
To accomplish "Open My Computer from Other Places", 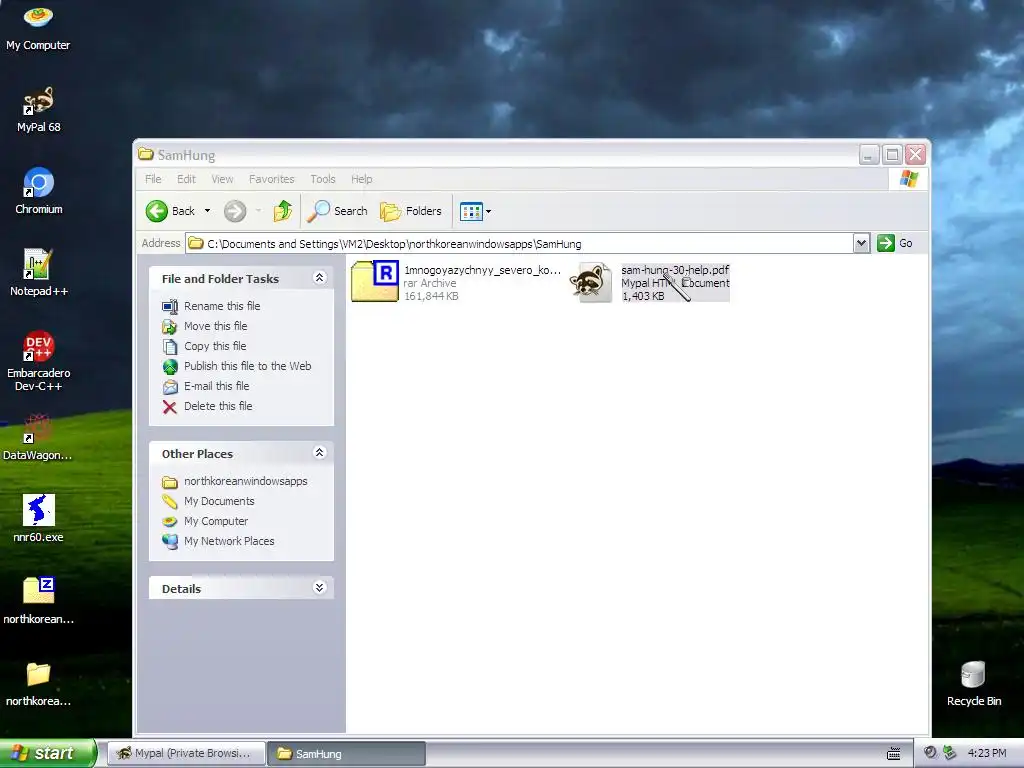I will (216, 521).
